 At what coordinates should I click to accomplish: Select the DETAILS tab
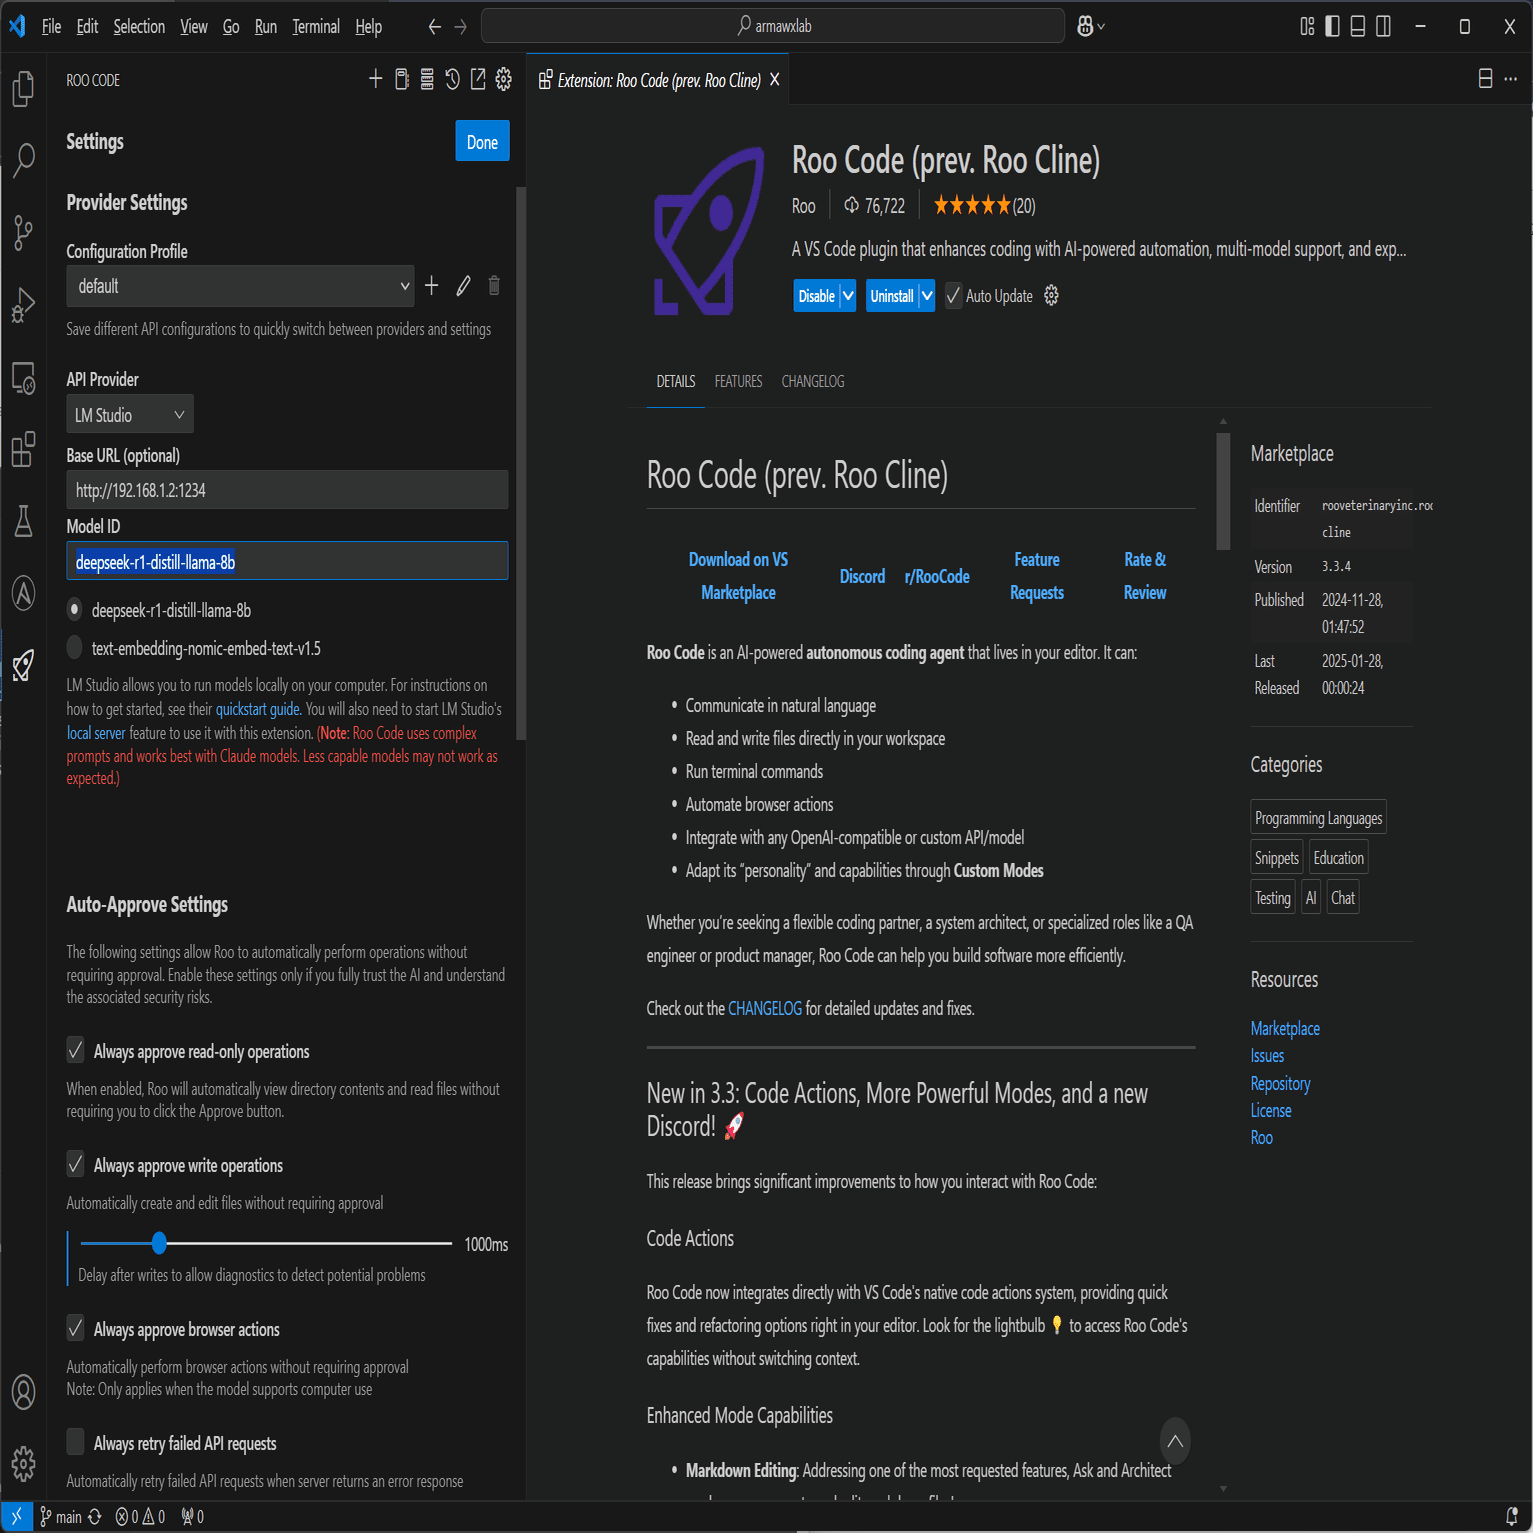tap(676, 381)
